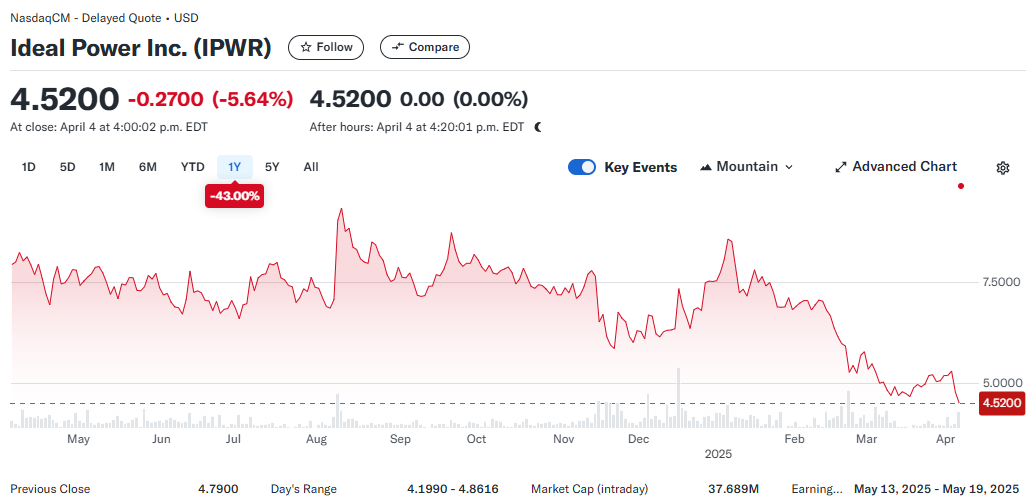The height and width of the screenshot is (499, 1030).
Task: Click the 2025 year label on axis
Action: [x=718, y=454]
